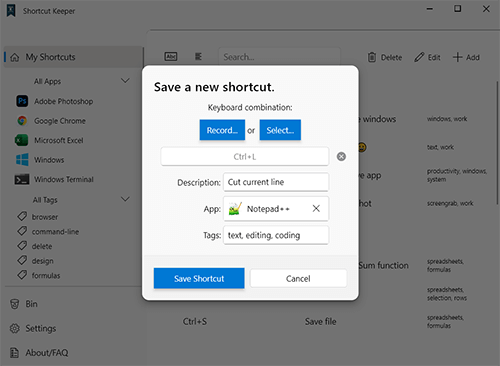Click the Delete toolbar label
The image size is (500, 366).
pyautogui.click(x=391, y=58)
